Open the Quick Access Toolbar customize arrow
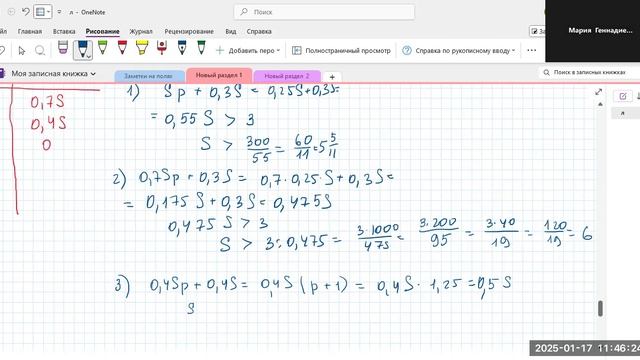The image size is (640, 360). coord(59,12)
